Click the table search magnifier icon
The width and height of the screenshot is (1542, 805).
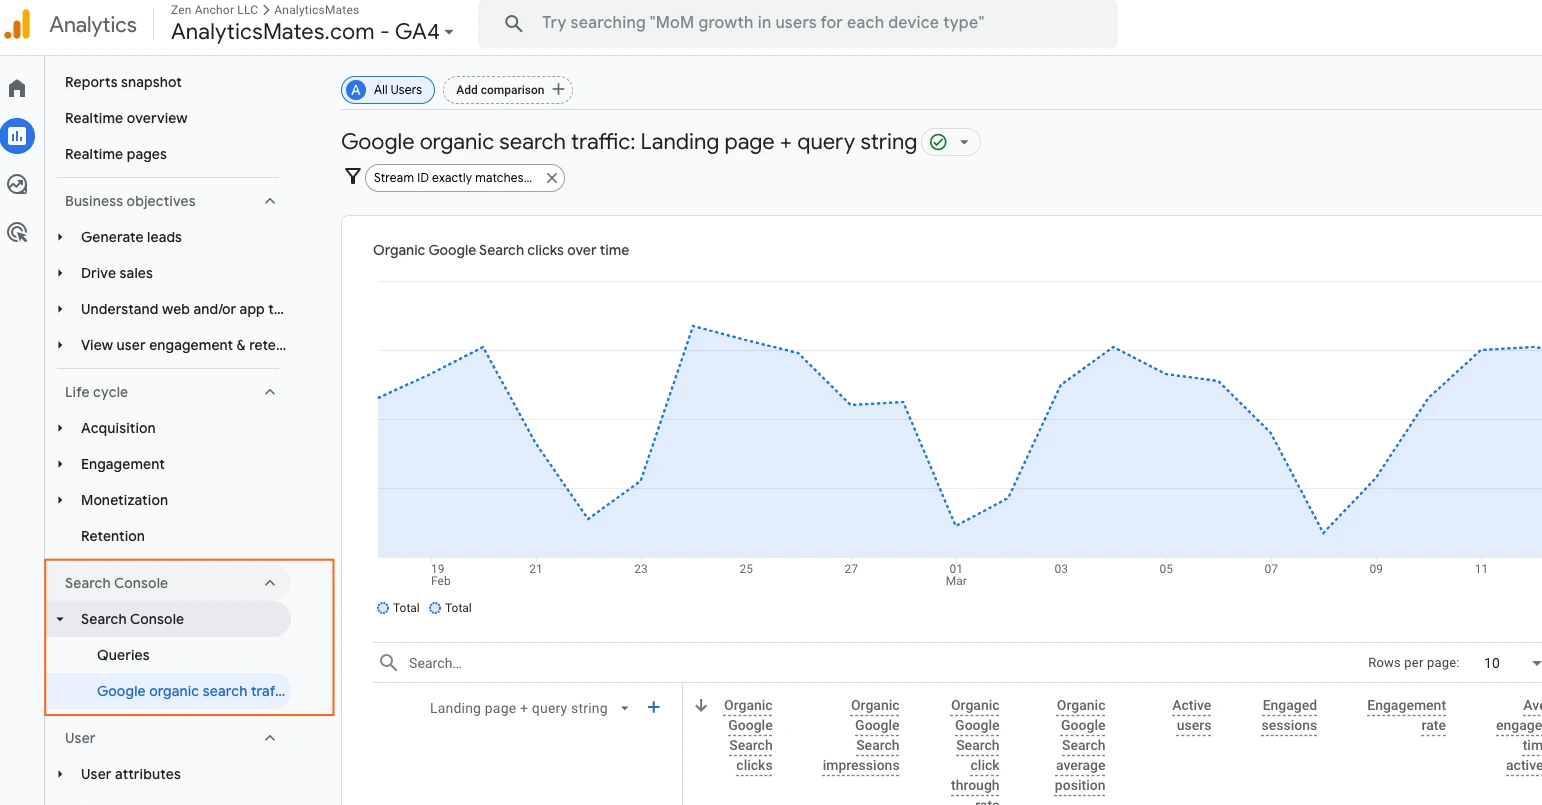(x=389, y=662)
